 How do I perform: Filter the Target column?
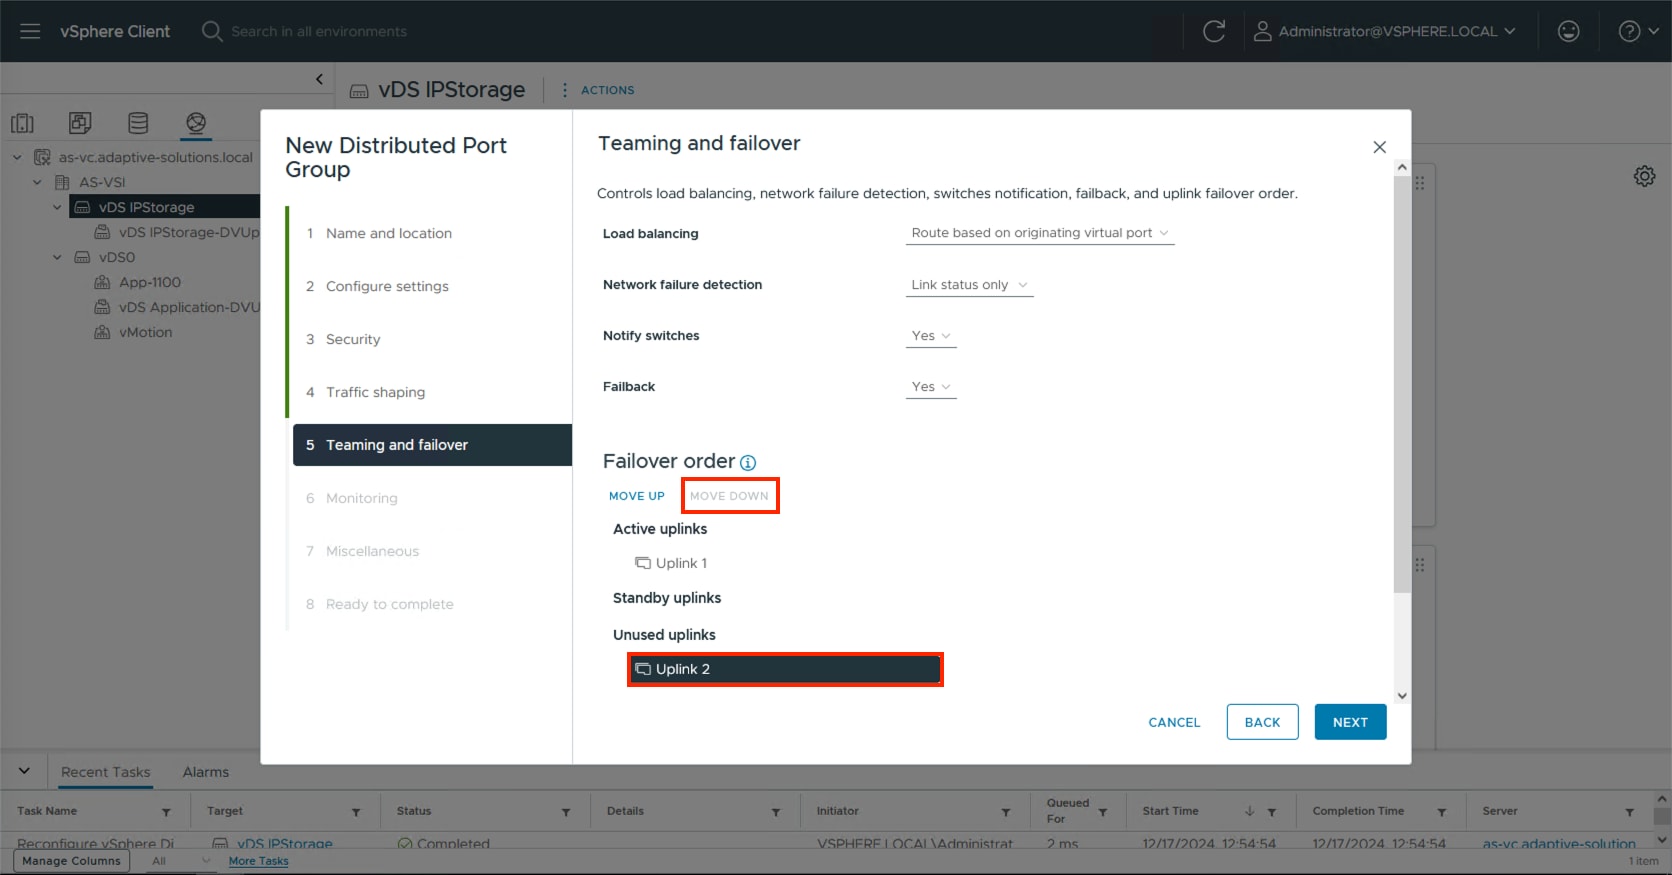[x=356, y=812]
